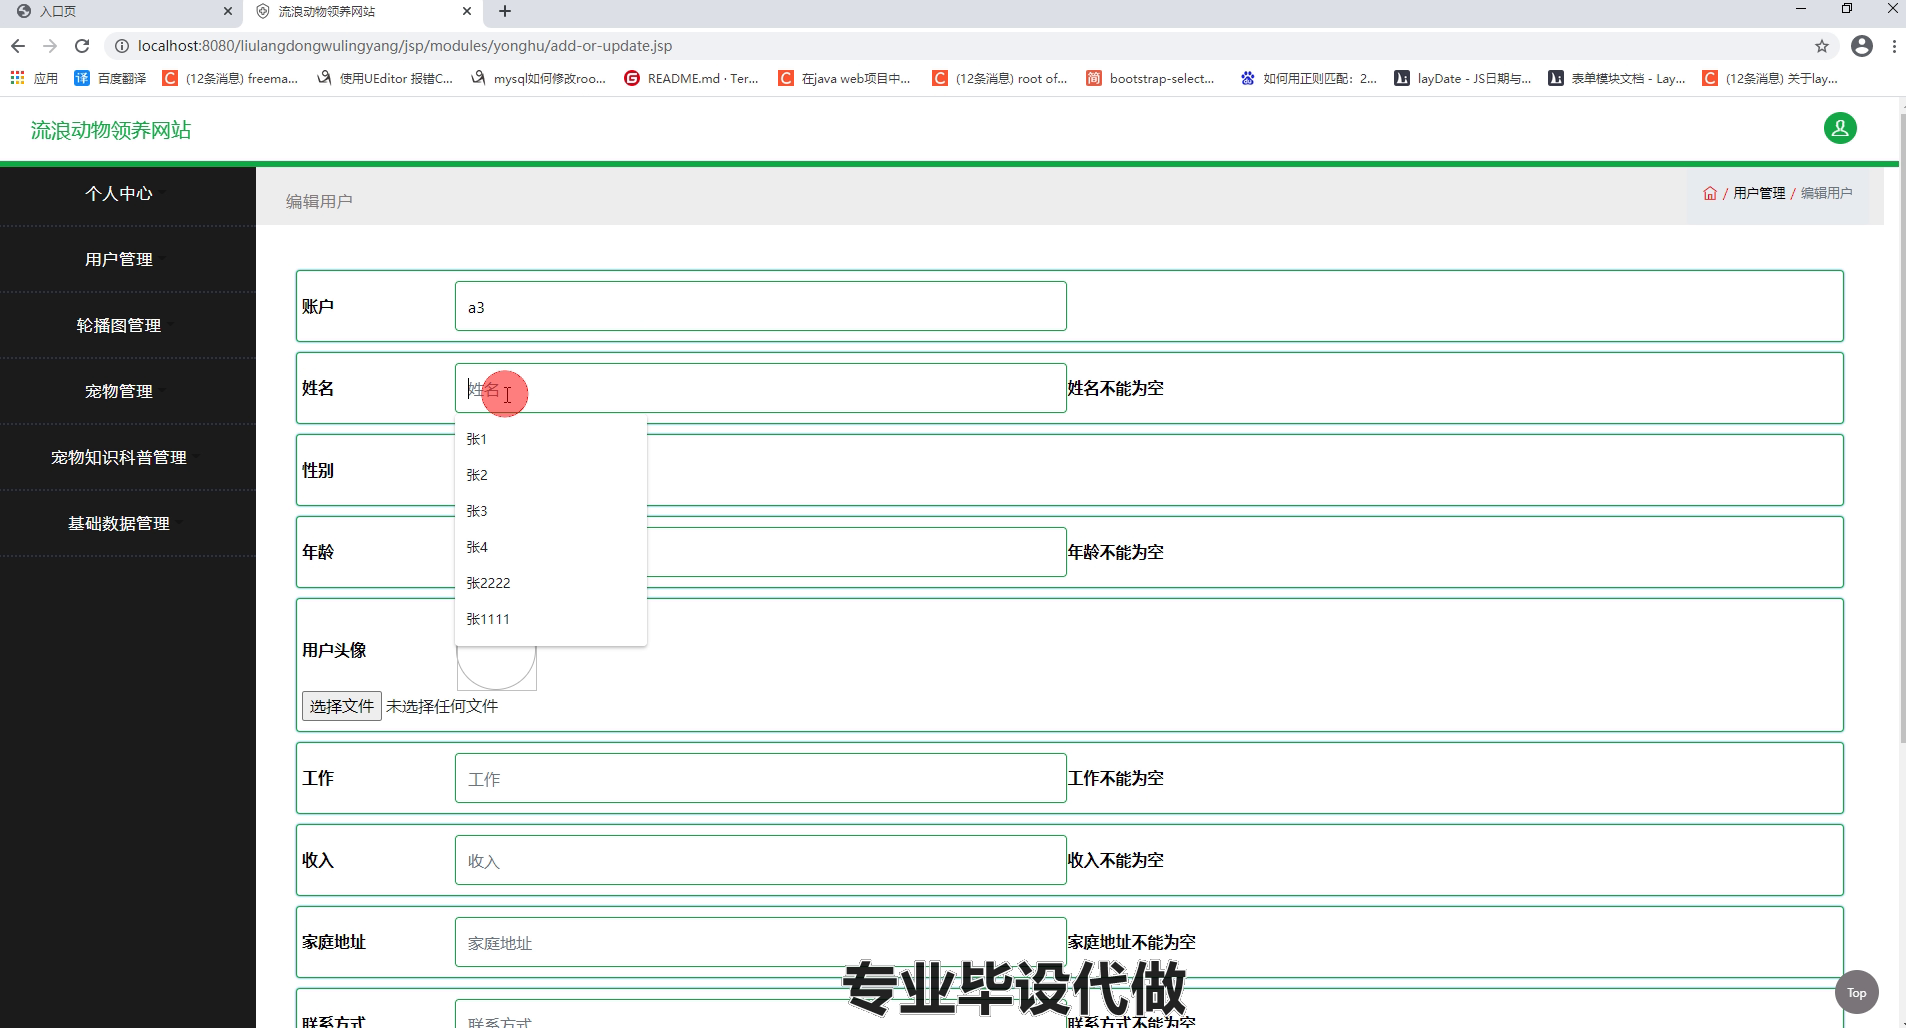
Task: Click the page vertical scrollbar
Action: (1902, 430)
